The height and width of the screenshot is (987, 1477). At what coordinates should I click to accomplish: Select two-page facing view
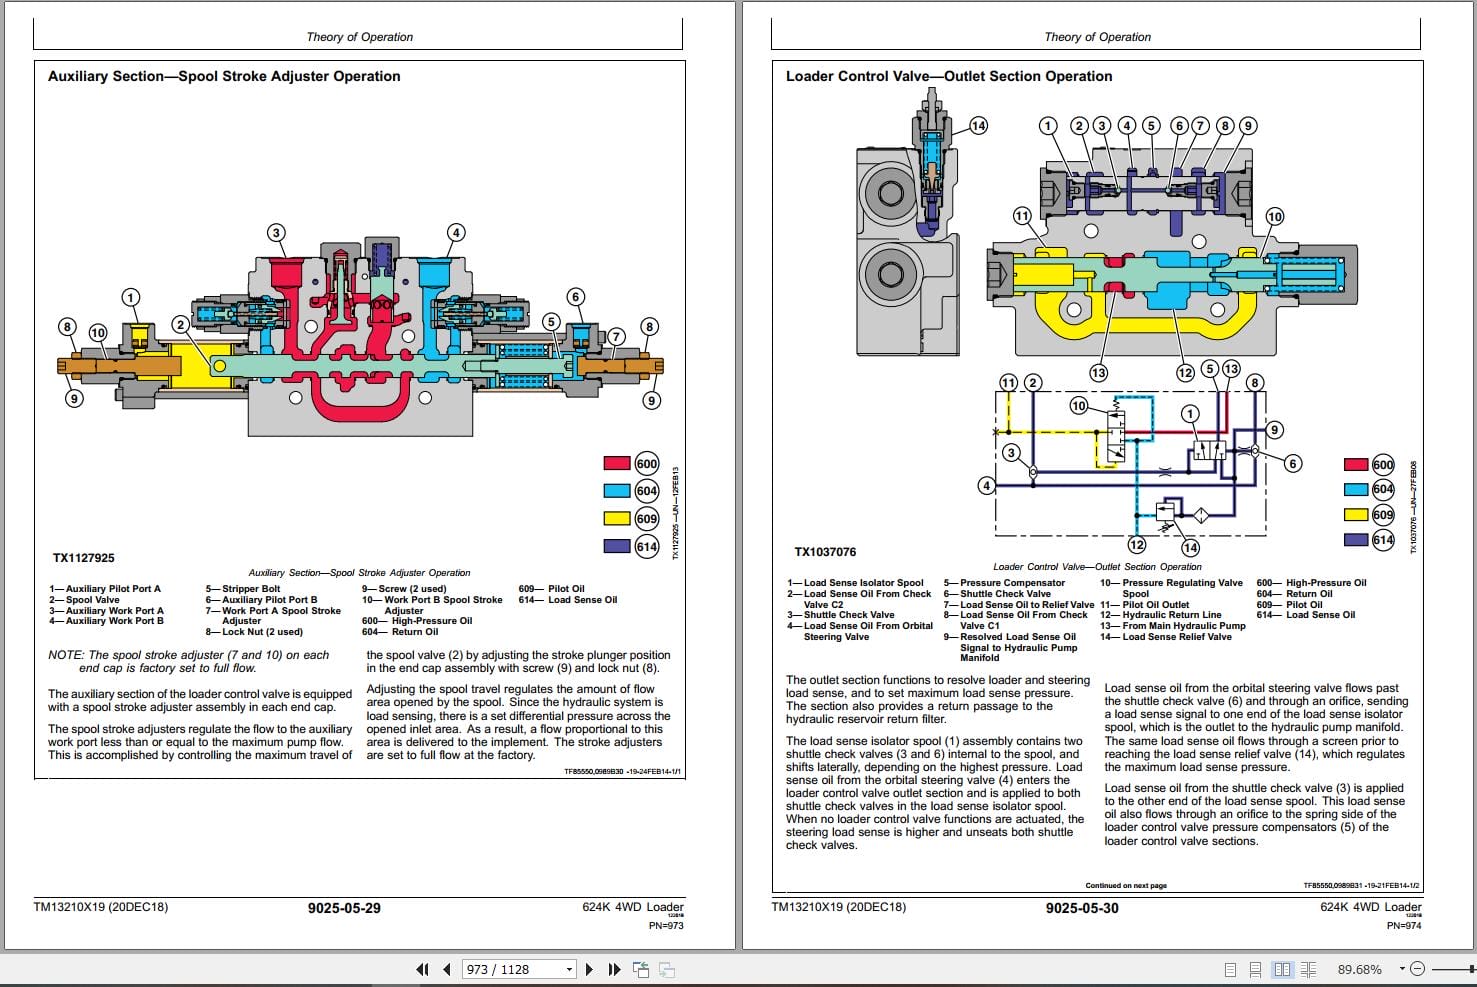tap(1282, 969)
